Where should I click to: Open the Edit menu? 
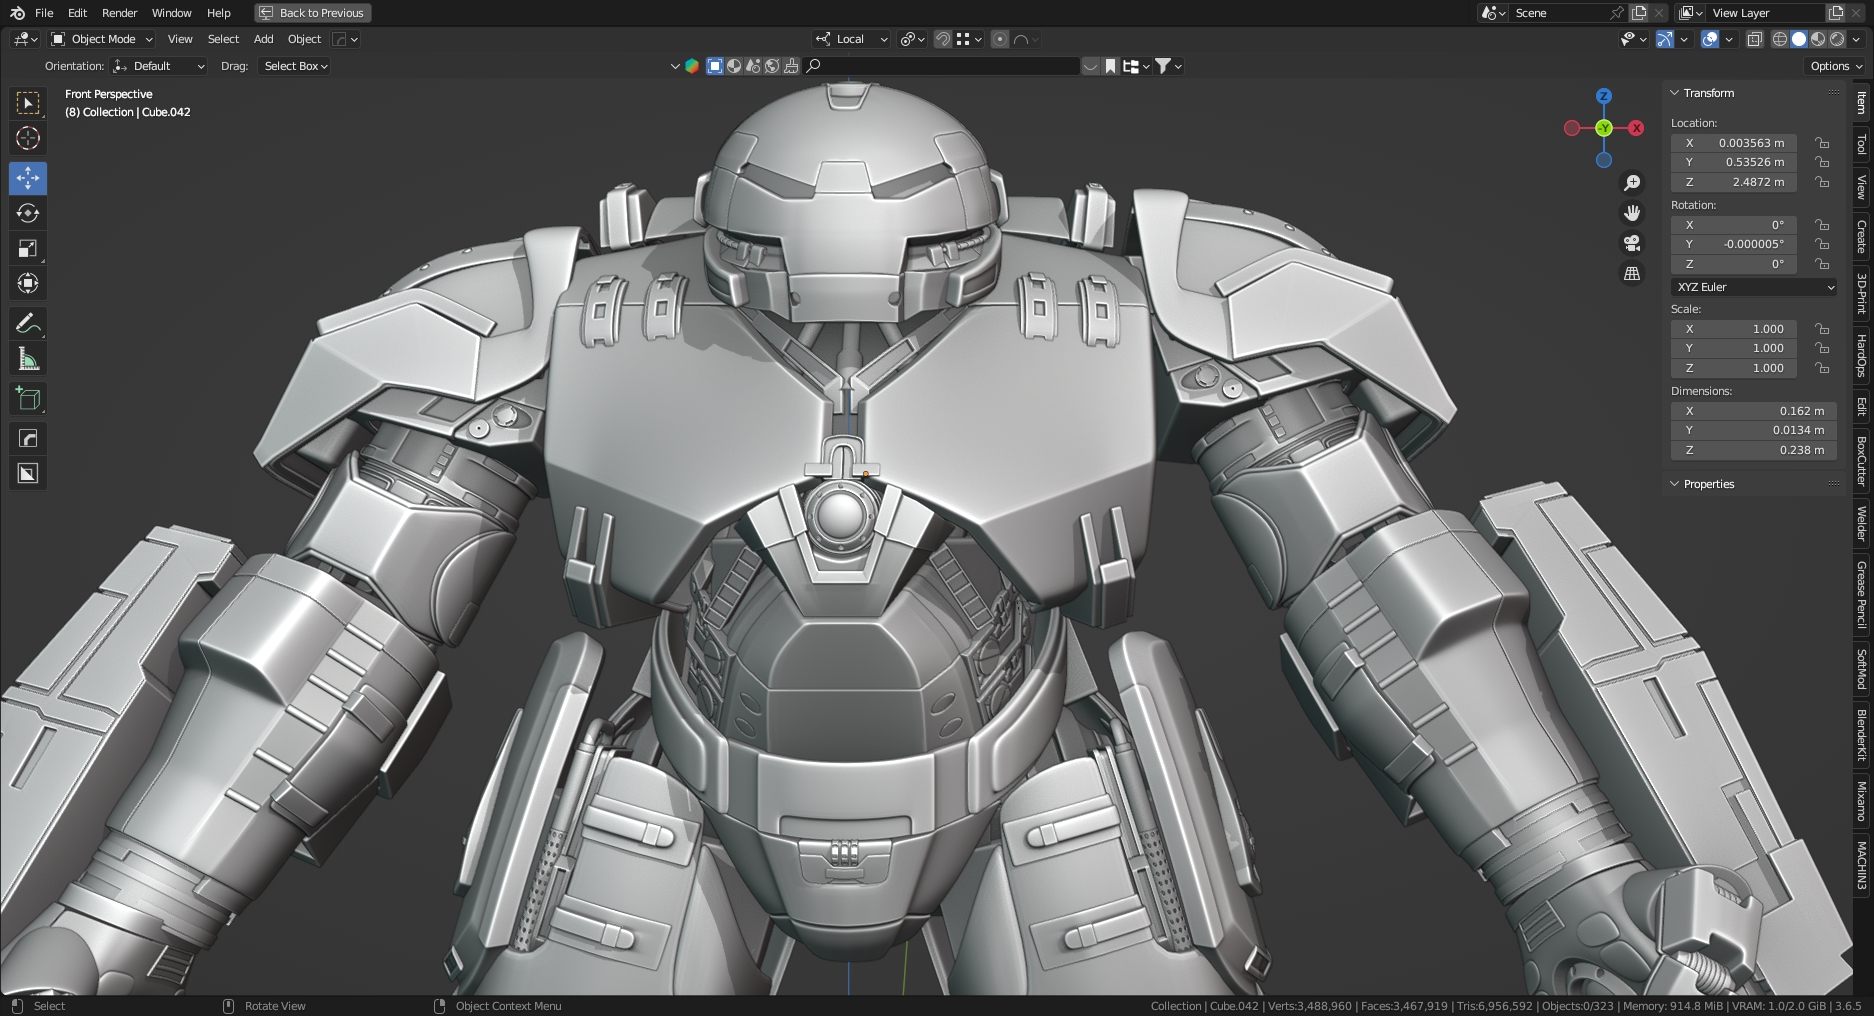77,13
